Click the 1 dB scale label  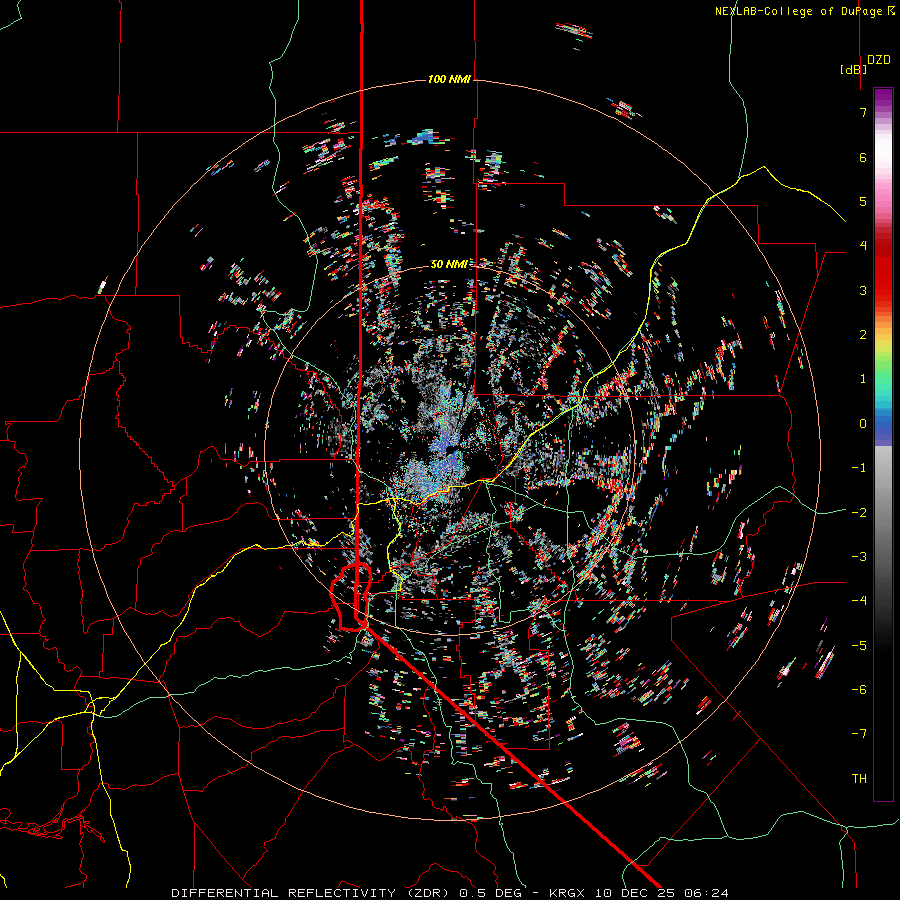click(x=863, y=379)
